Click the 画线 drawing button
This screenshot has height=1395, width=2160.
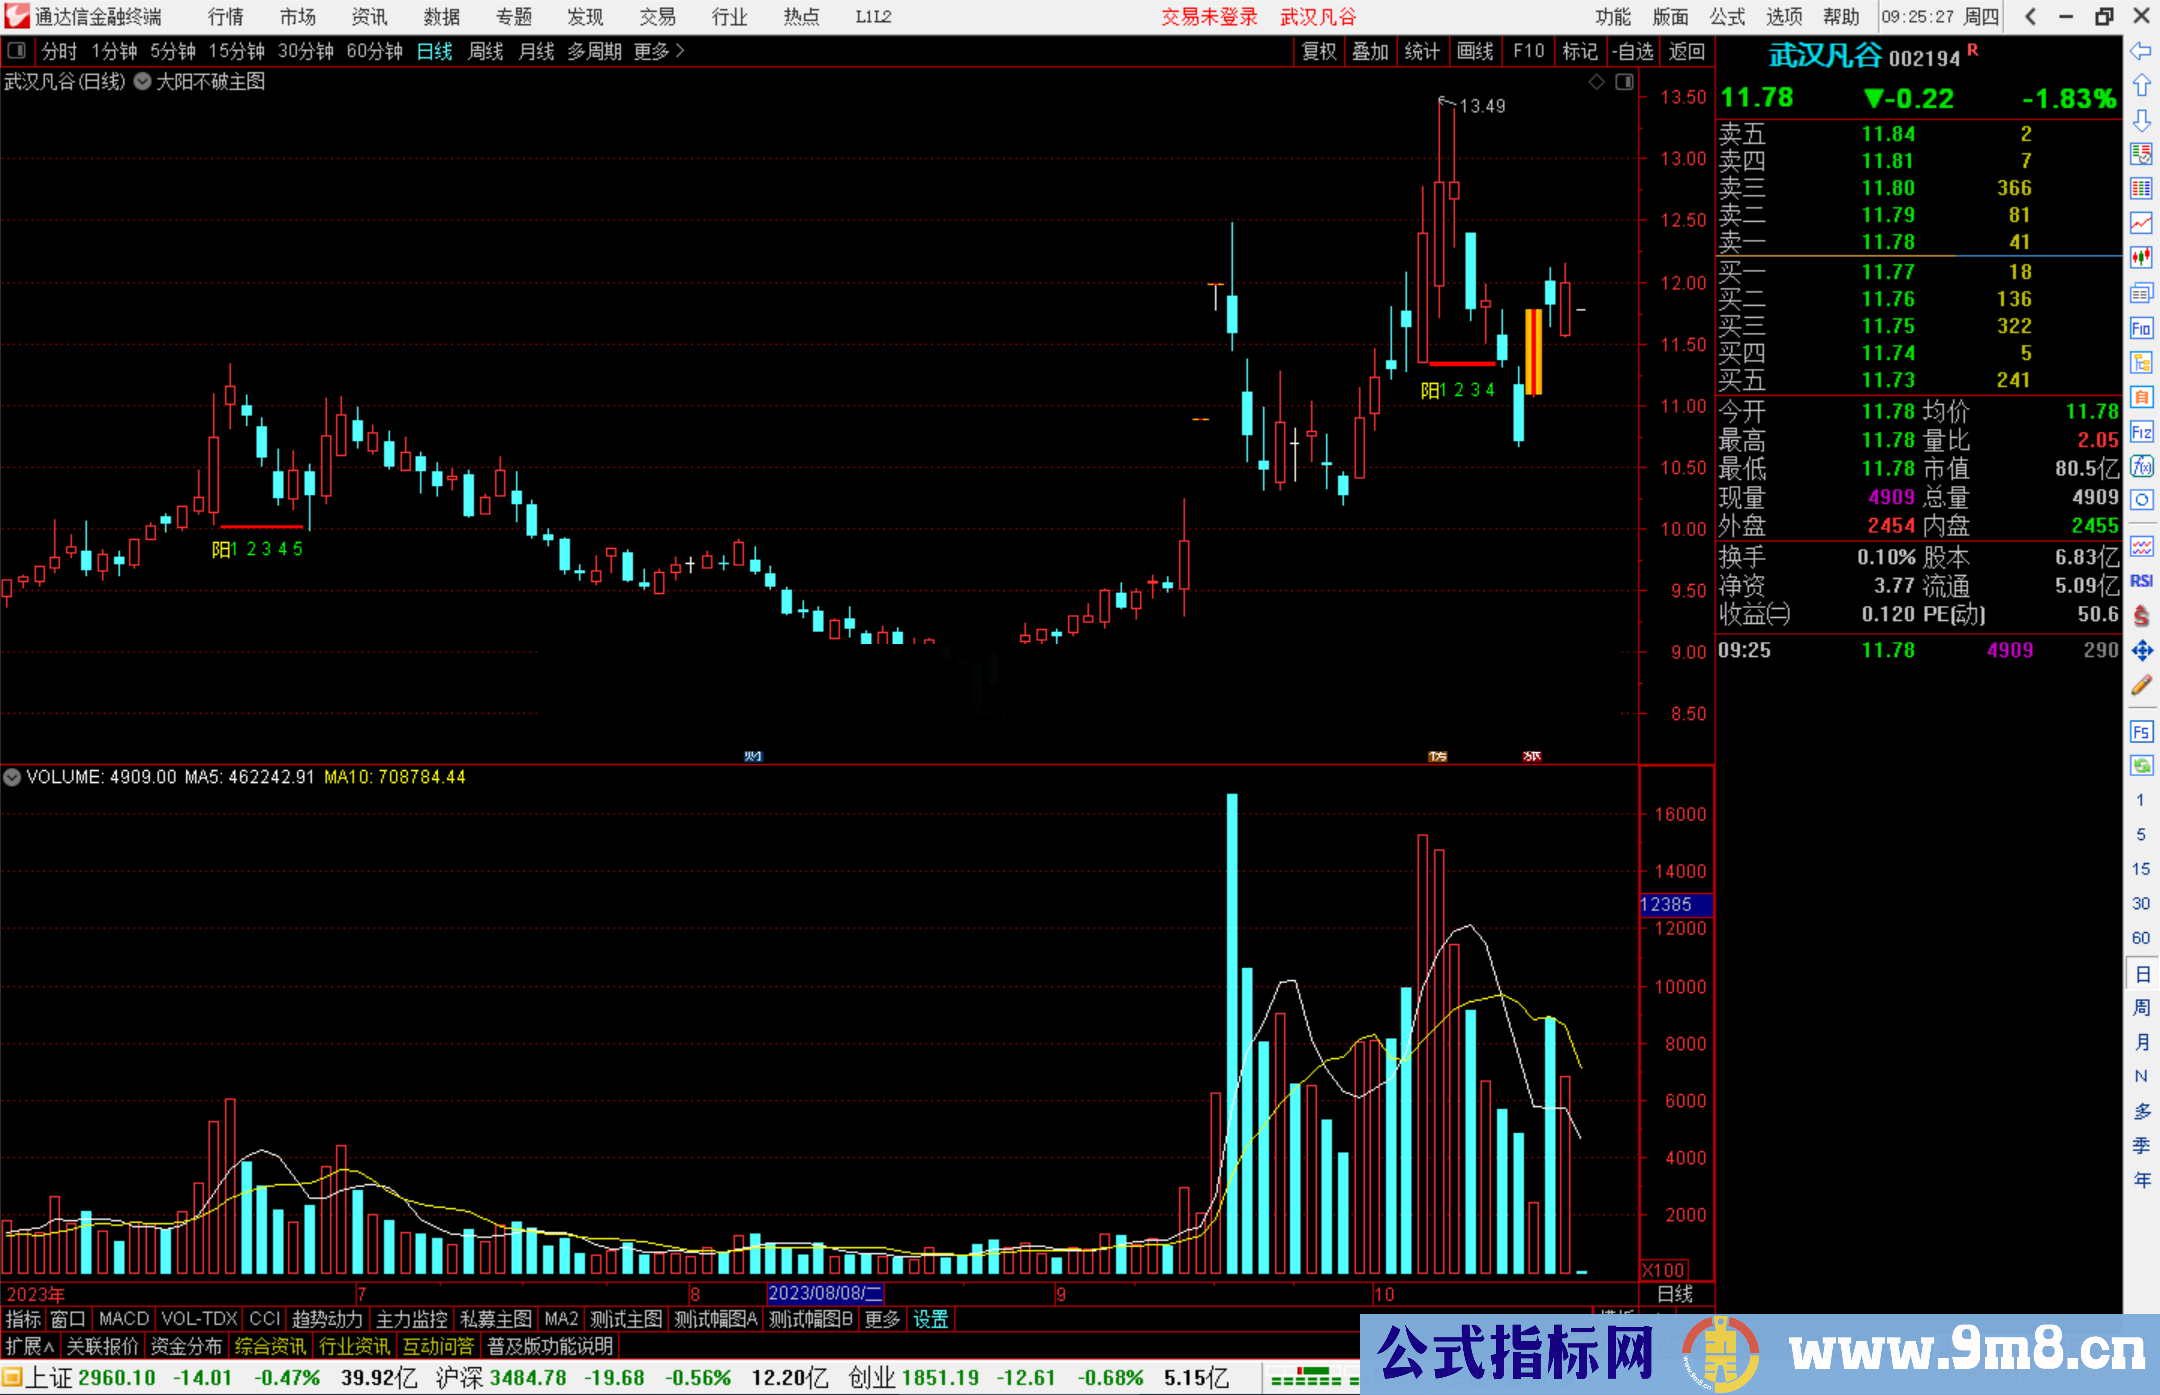pyautogui.click(x=1475, y=51)
